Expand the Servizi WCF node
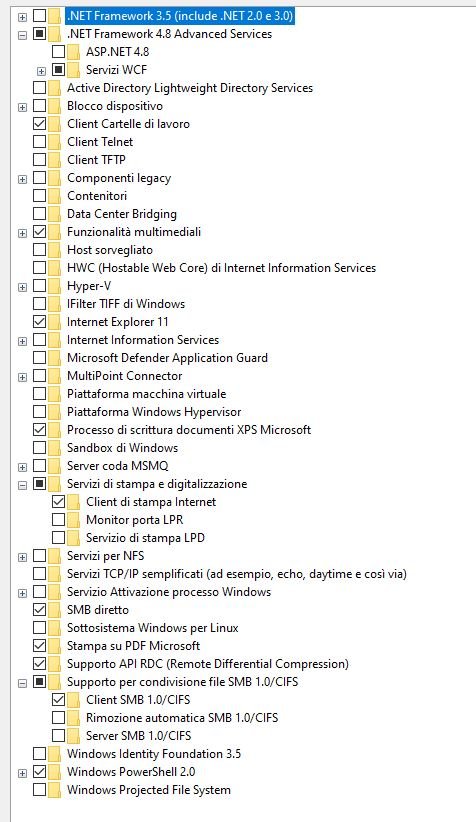 click(x=41, y=71)
